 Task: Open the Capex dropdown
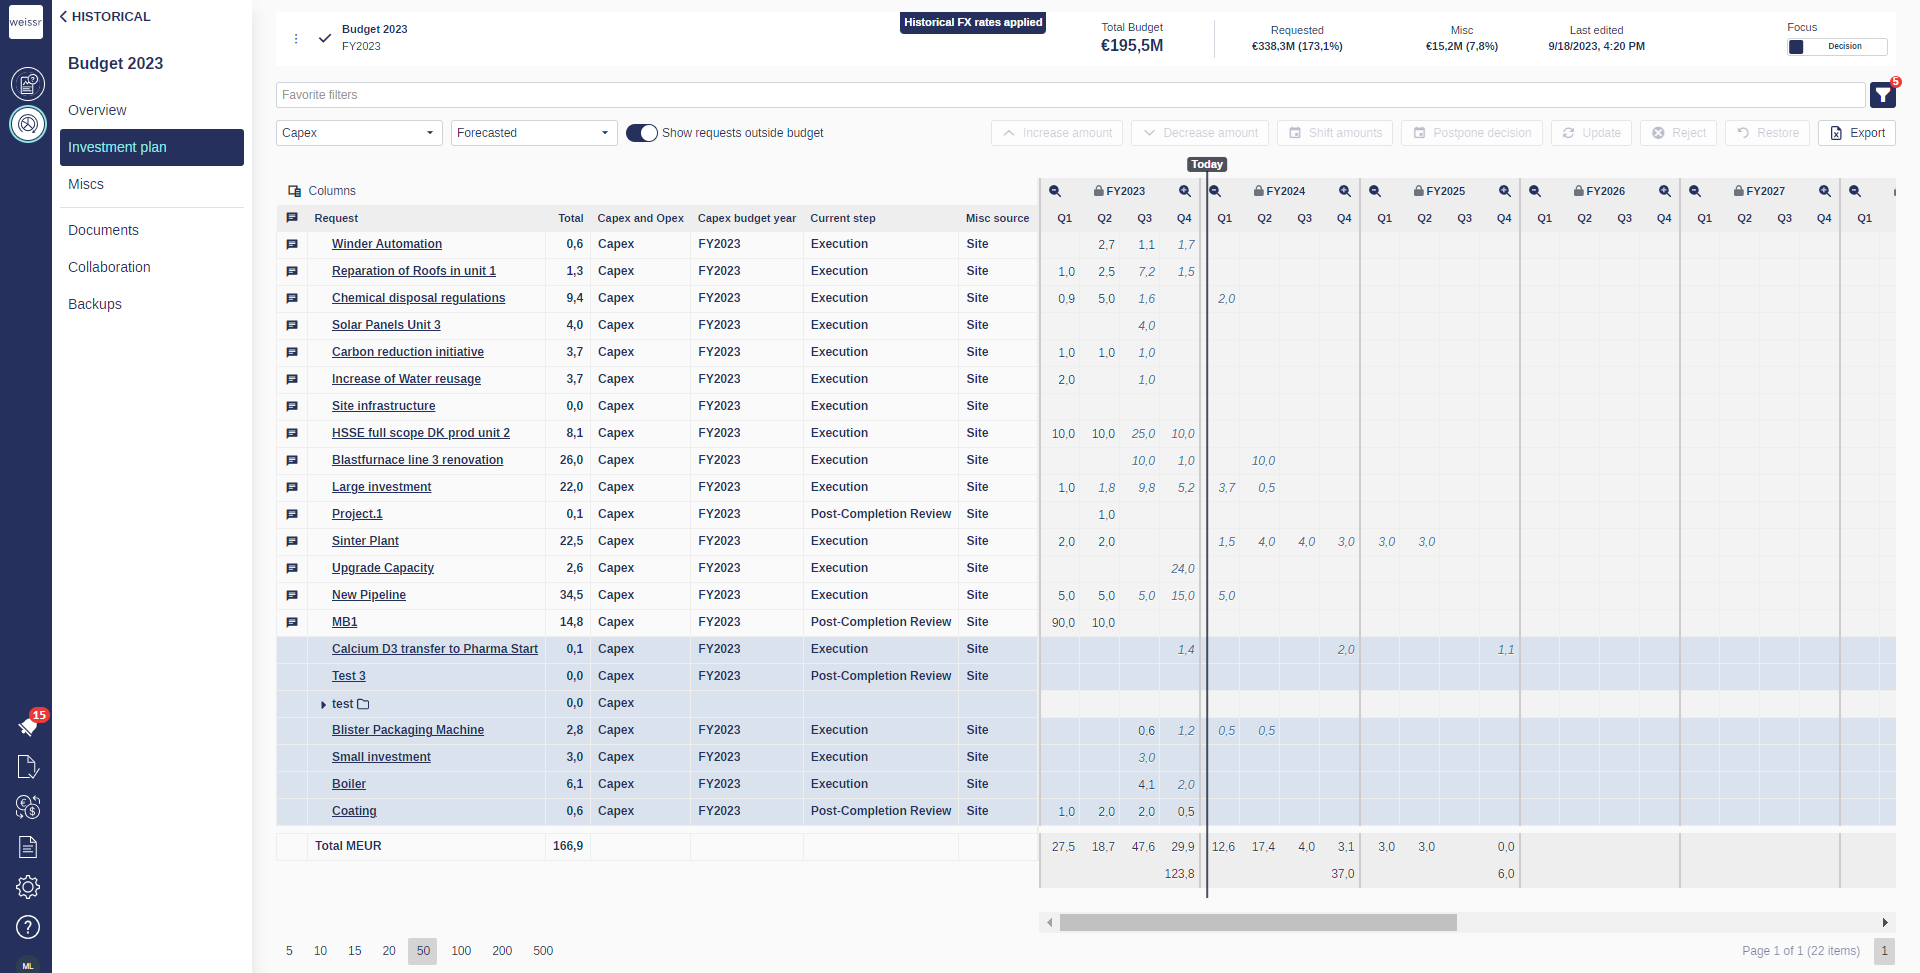(359, 133)
